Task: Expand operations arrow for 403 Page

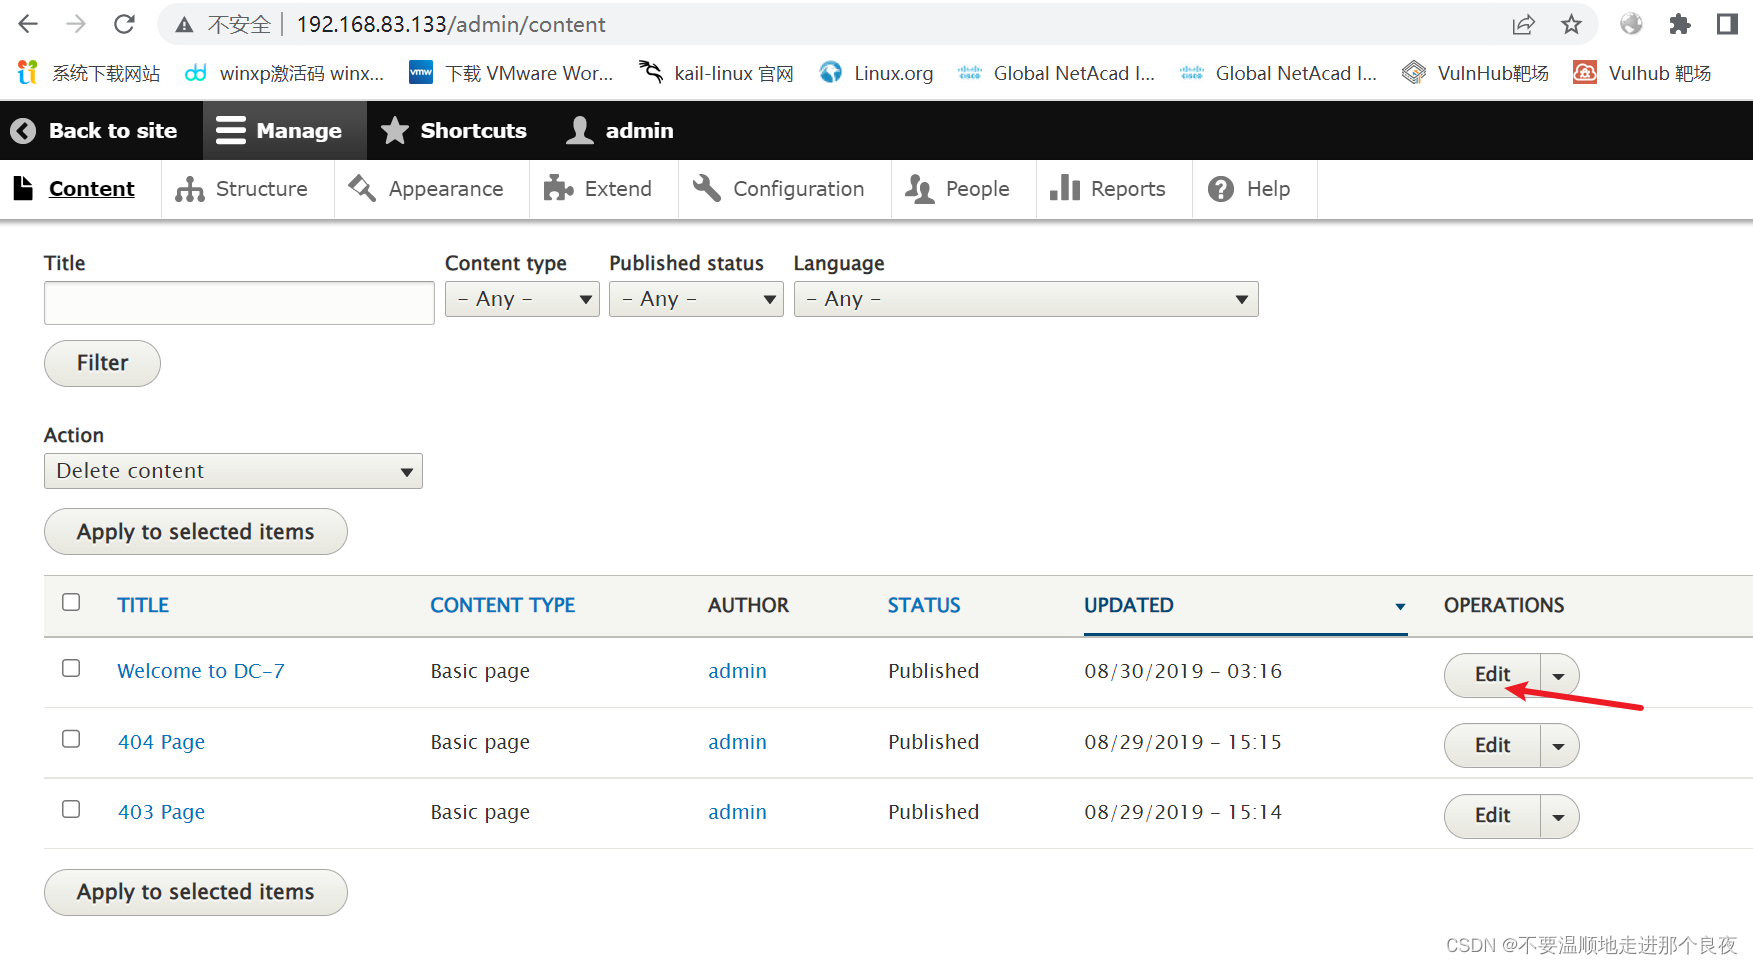Action: (1559, 817)
